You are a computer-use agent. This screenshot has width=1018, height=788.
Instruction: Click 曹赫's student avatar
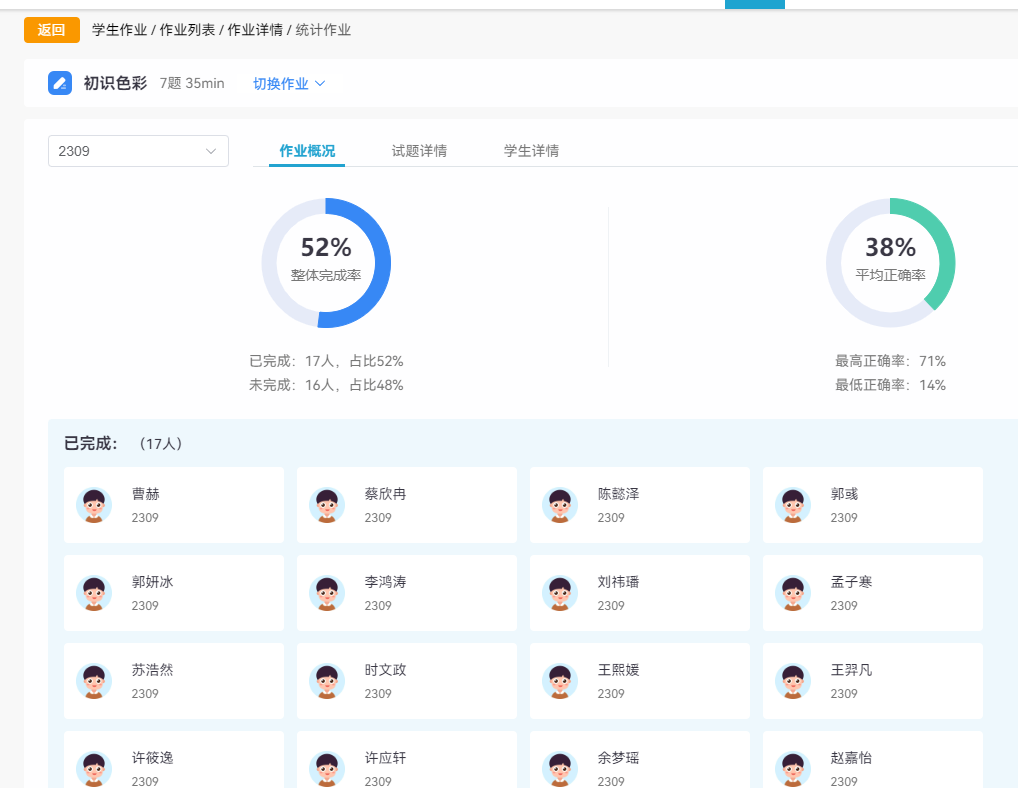point(94,505)
